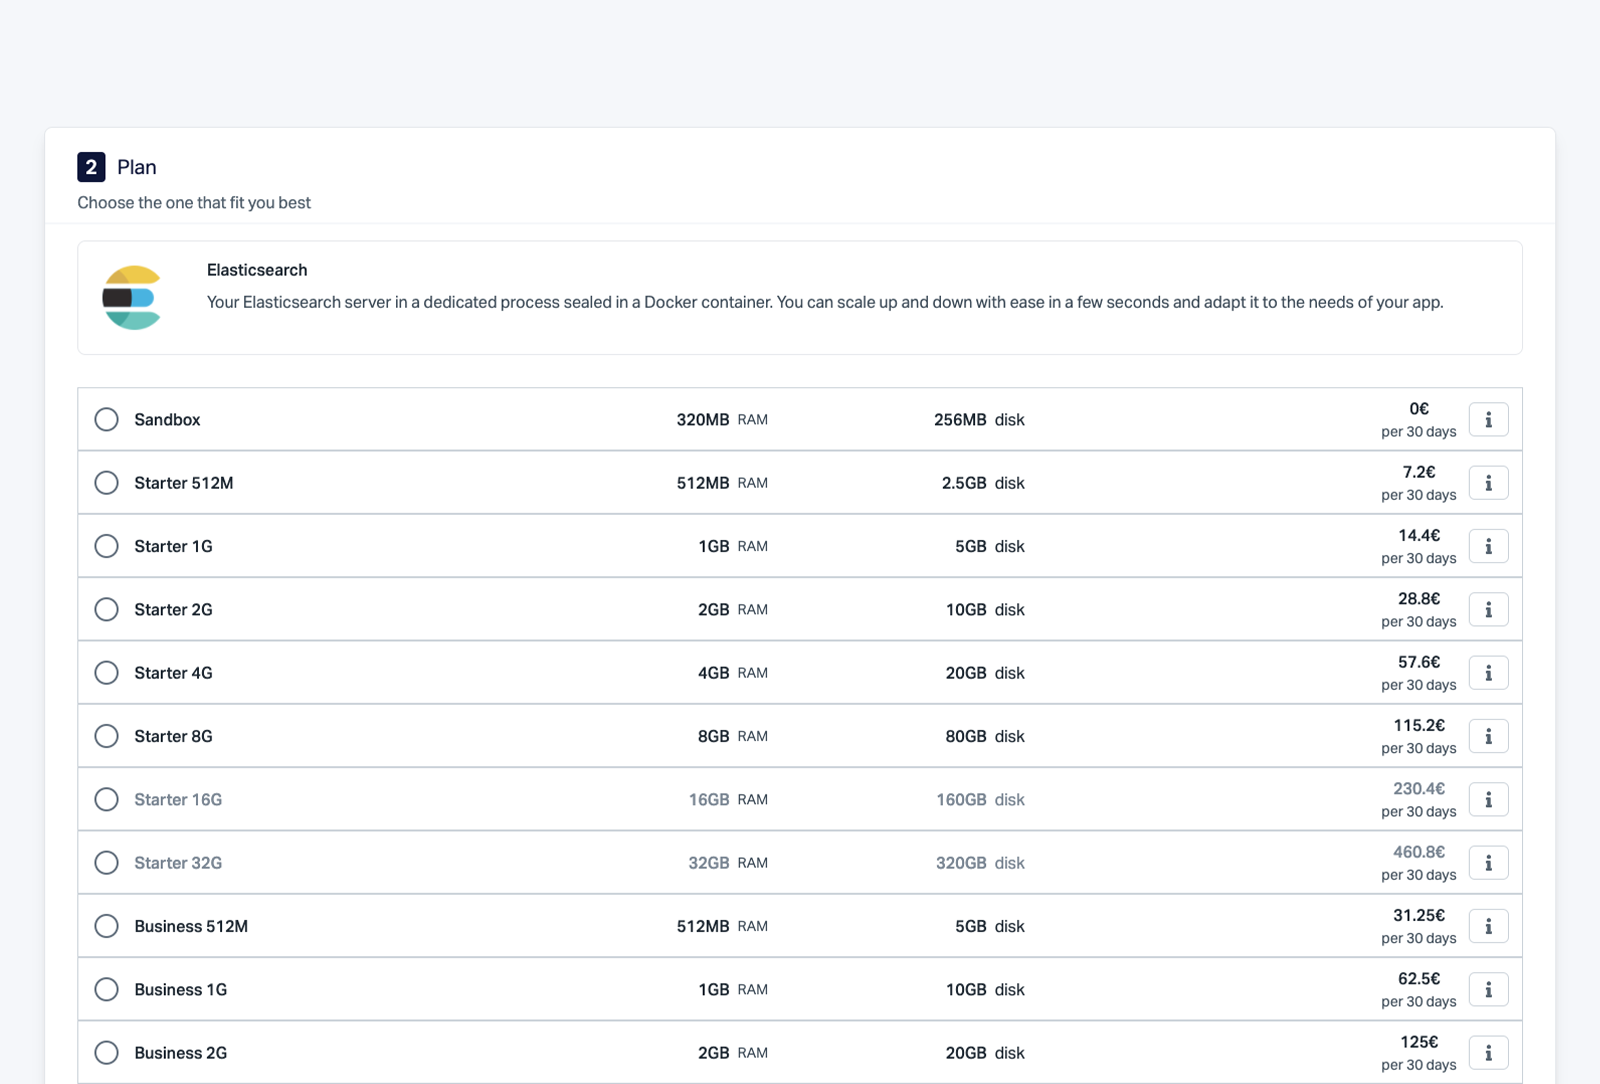This screenshot has width=1600, height=1084.
Task: Click the Business 2G plan label
Action: pyautogui.click(x=180, y=1053)
